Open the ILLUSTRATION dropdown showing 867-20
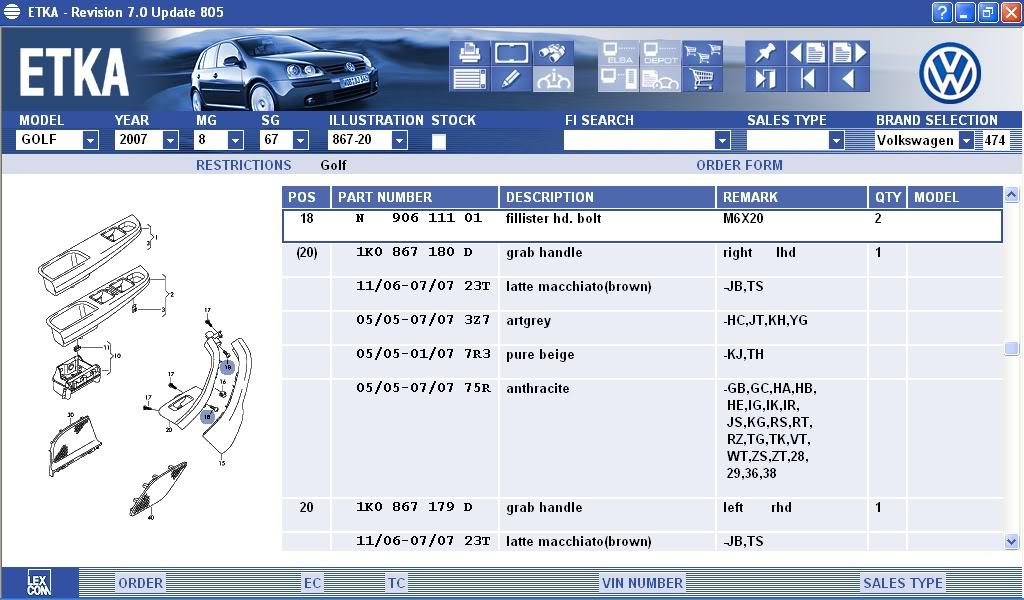Viewport: 1024px width, 600px height. (400, 140)
